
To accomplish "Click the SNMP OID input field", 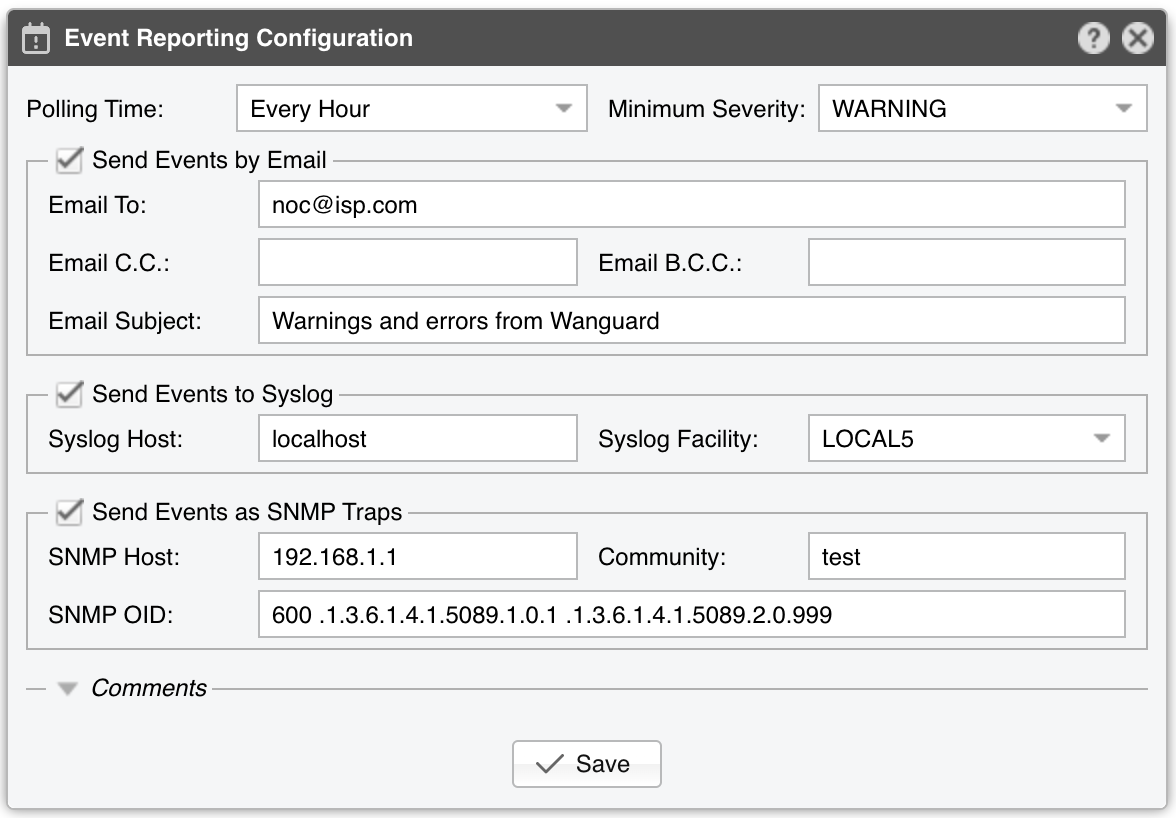I will click(x=692, y=615).
